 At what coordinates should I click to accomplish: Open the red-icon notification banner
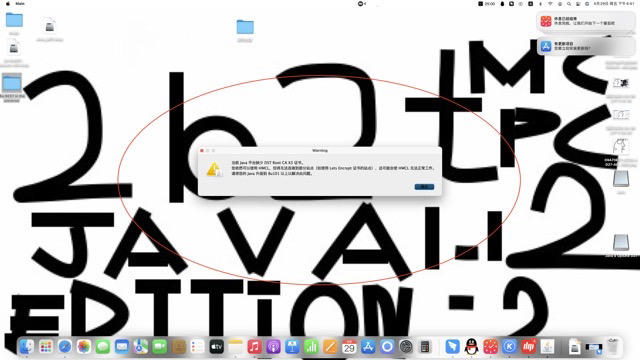coord(585,21)
